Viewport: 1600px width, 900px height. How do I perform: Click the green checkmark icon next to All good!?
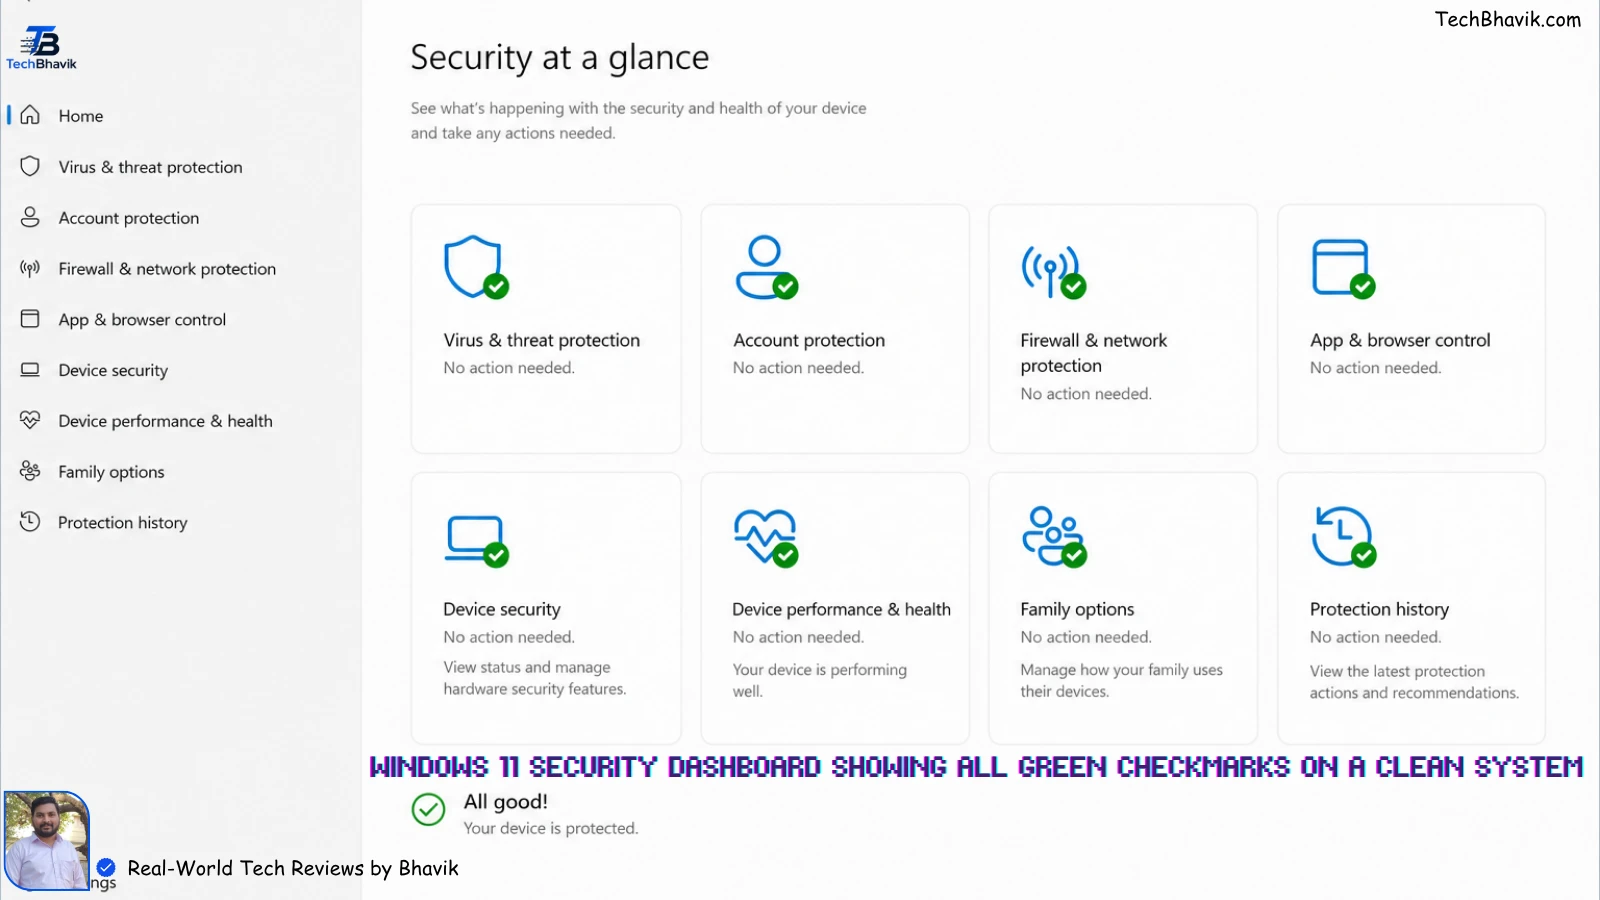(428, 809)
